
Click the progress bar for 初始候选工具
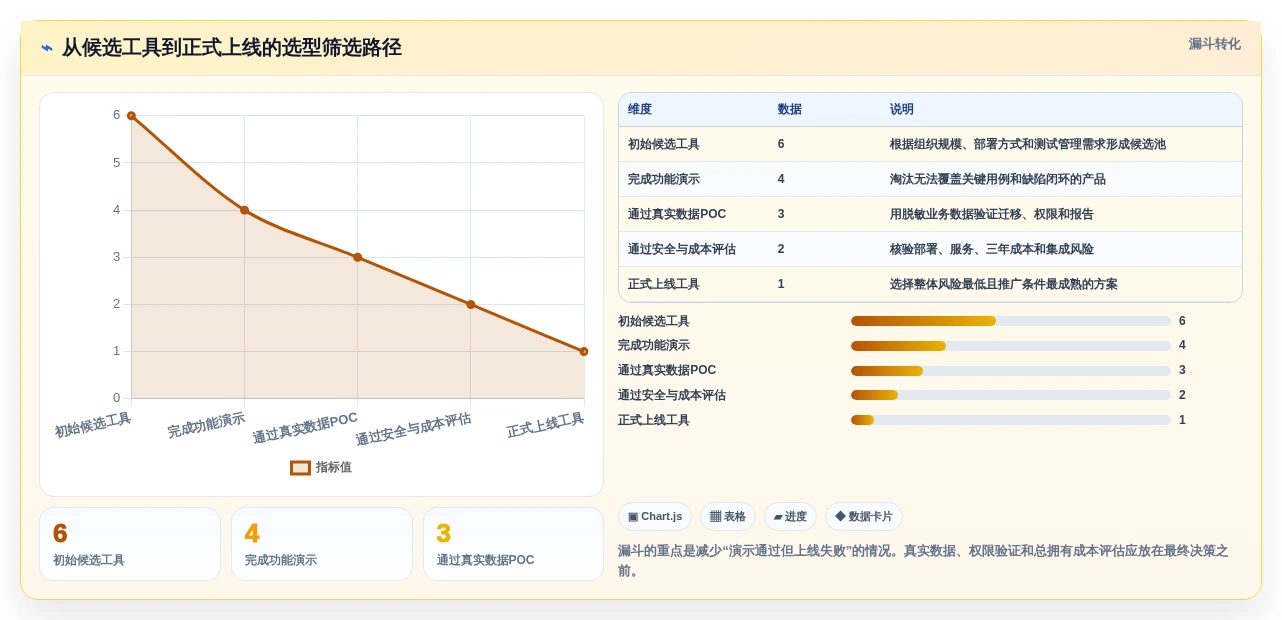point(1011,321)
